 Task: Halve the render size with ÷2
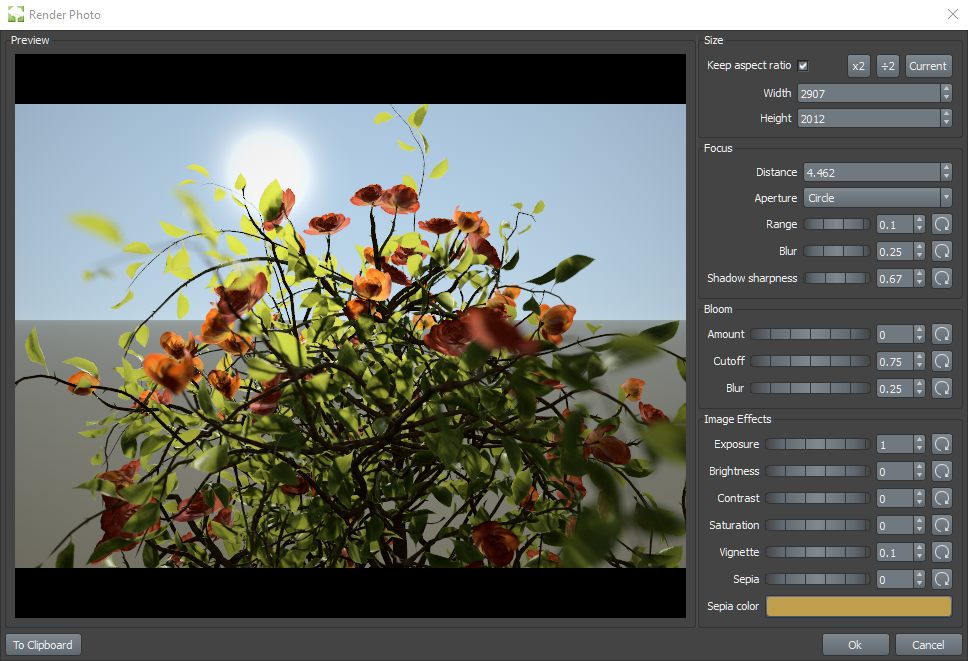(887, 66)
